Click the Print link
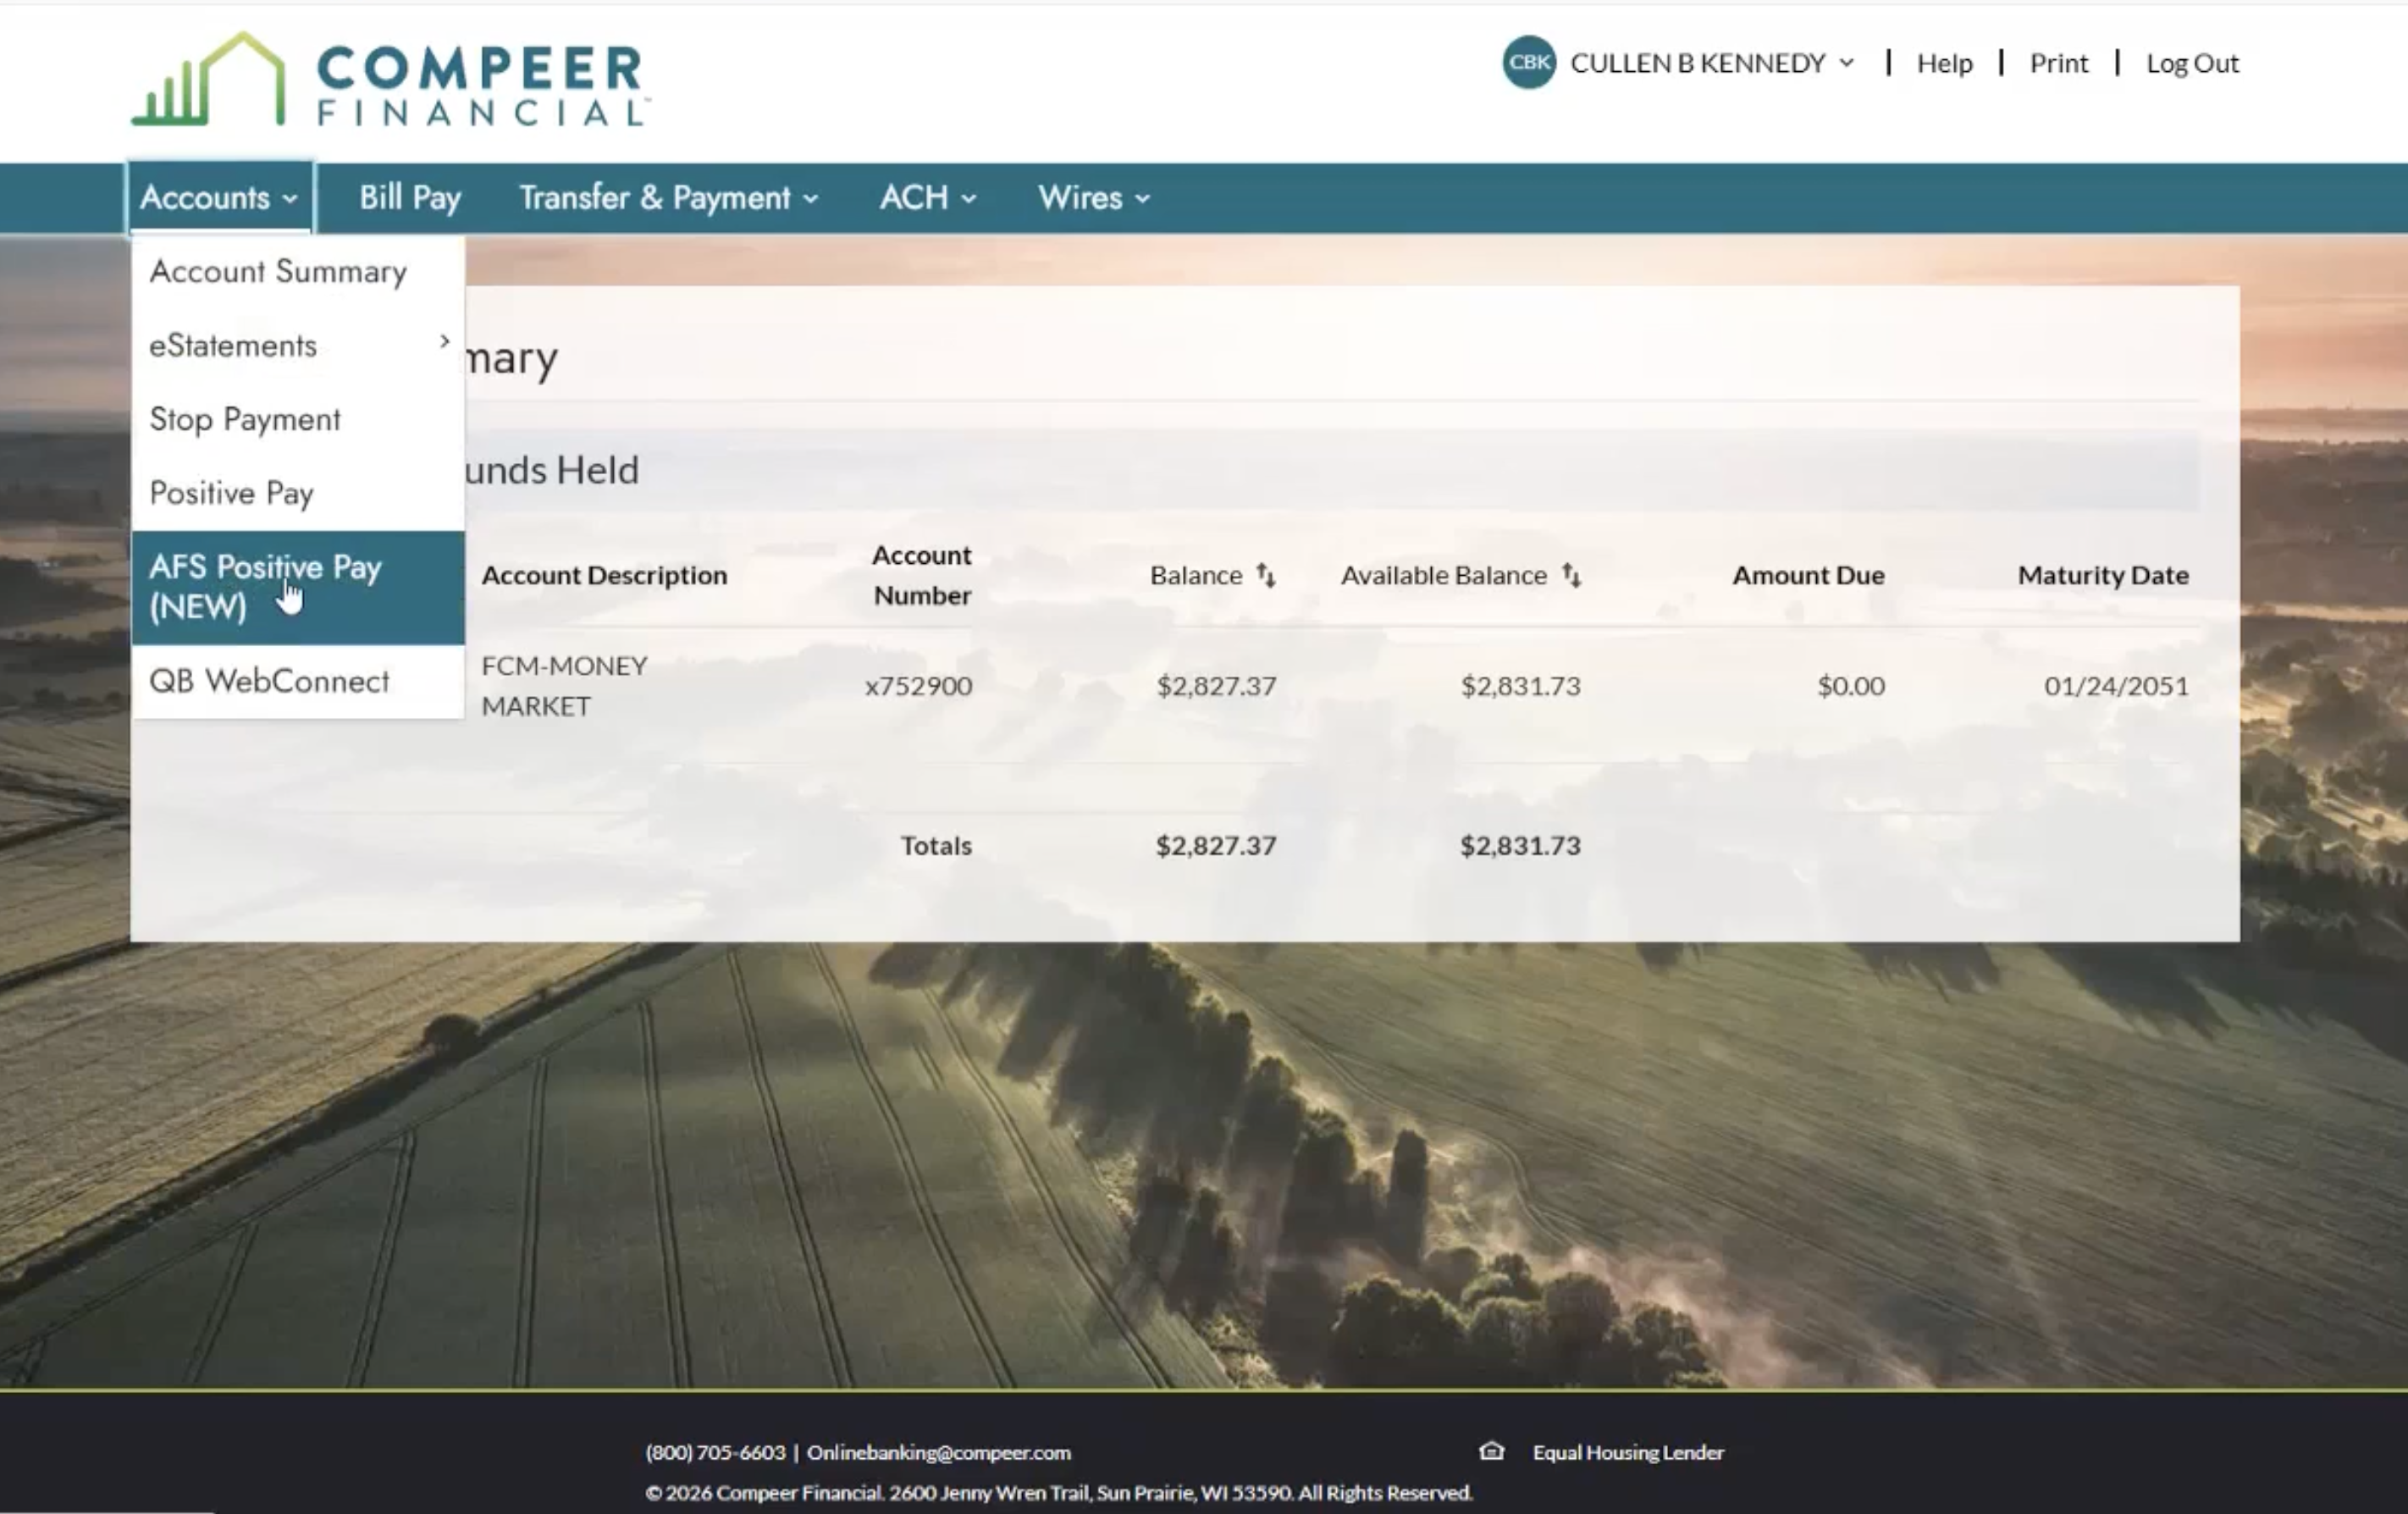2408x1514 pixels. point(2058,63)
